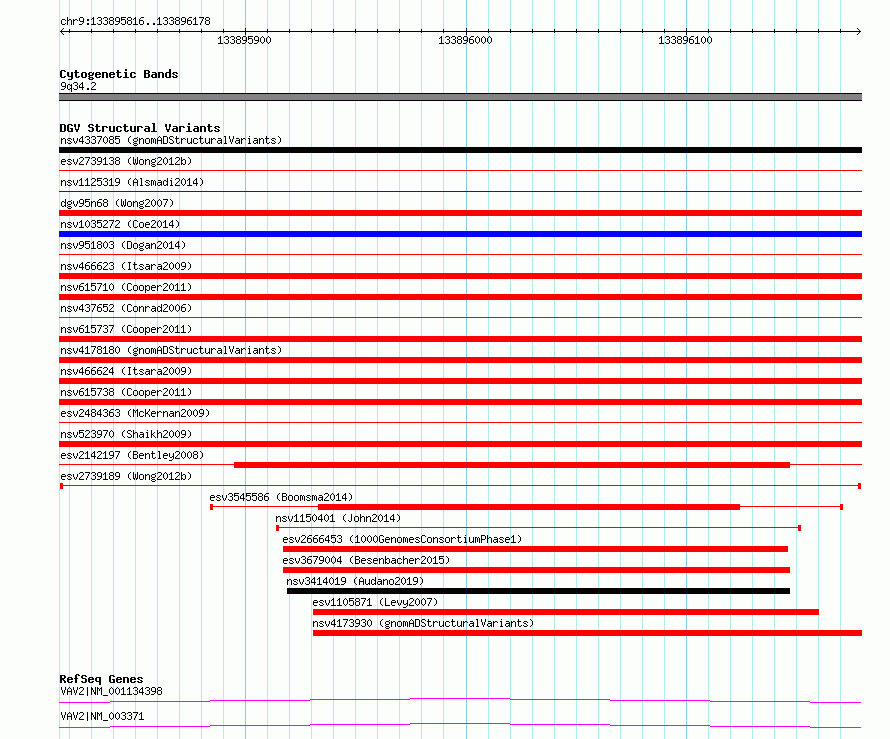This screenshot has width=890, height=739.
Task: Click the chr9:133895816..133896178 region label
Action: point(135,21)
